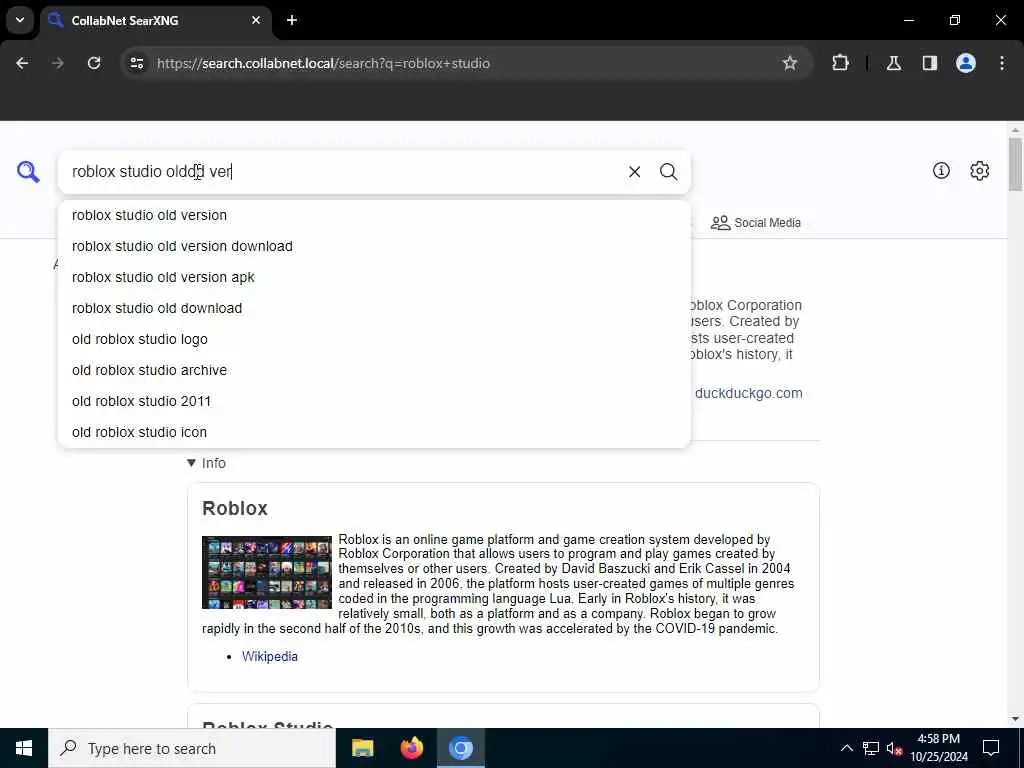
Task: Select suggestion 'old roblox studio logo'
Action: [x=374, y=340]
